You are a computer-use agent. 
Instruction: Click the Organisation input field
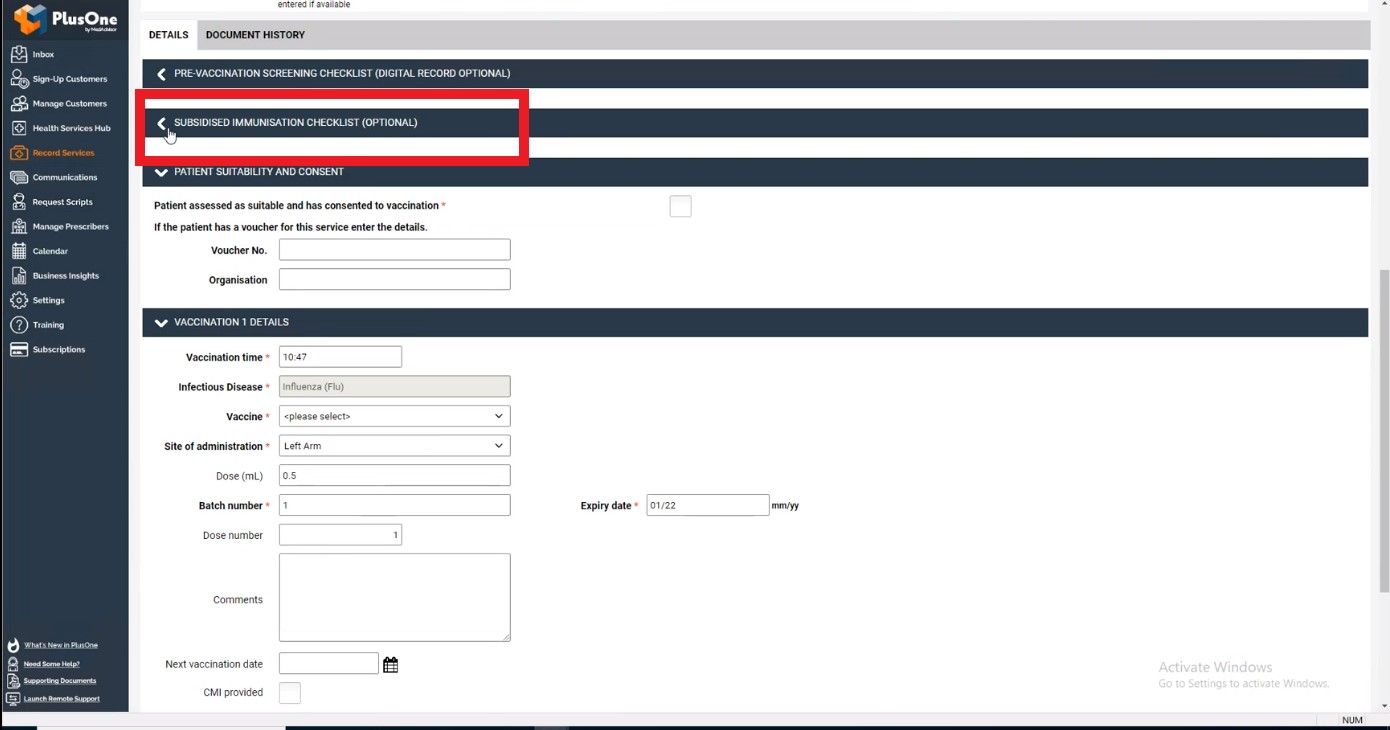pos(395,280)
